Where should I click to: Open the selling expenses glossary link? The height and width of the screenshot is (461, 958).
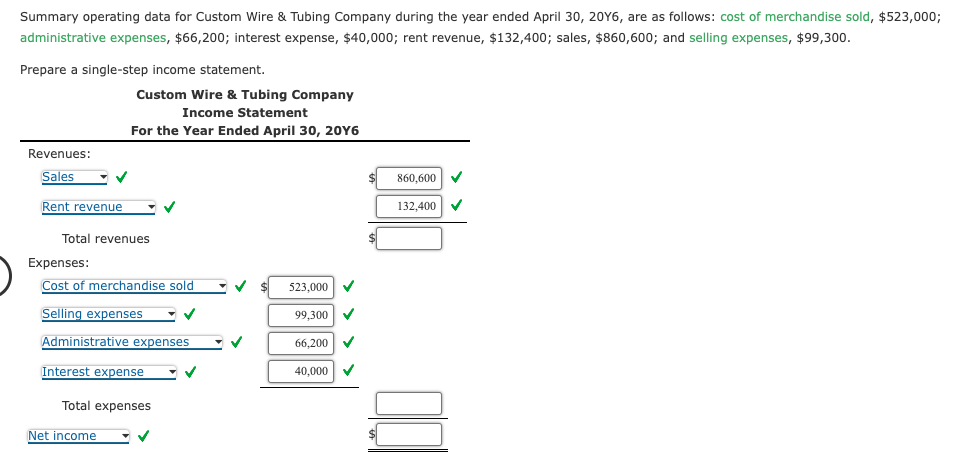pos(739,38)
